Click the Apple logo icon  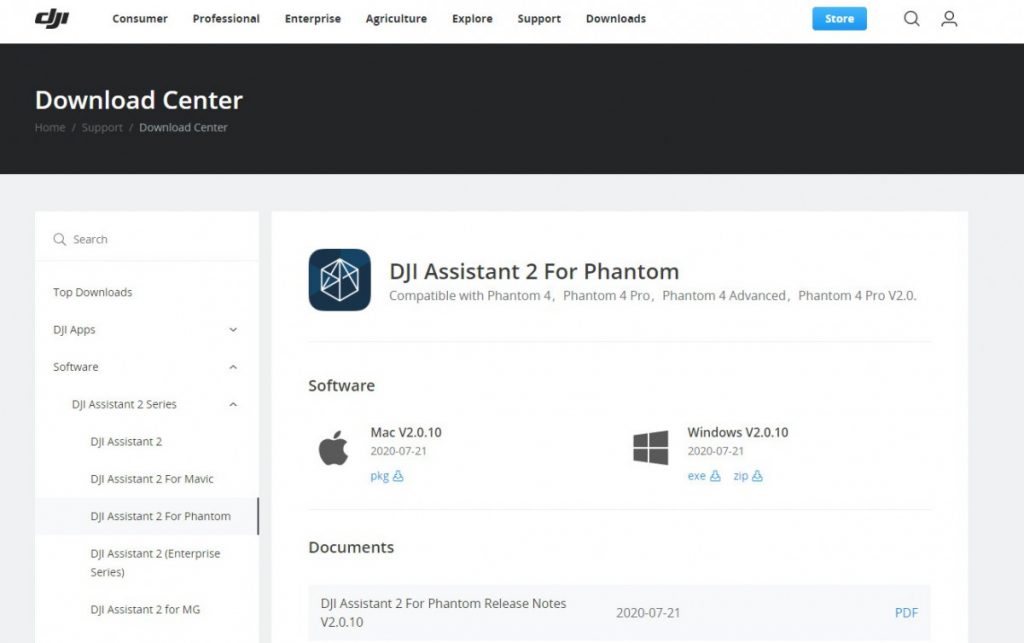pyautogui.click(x=333, y=448)
